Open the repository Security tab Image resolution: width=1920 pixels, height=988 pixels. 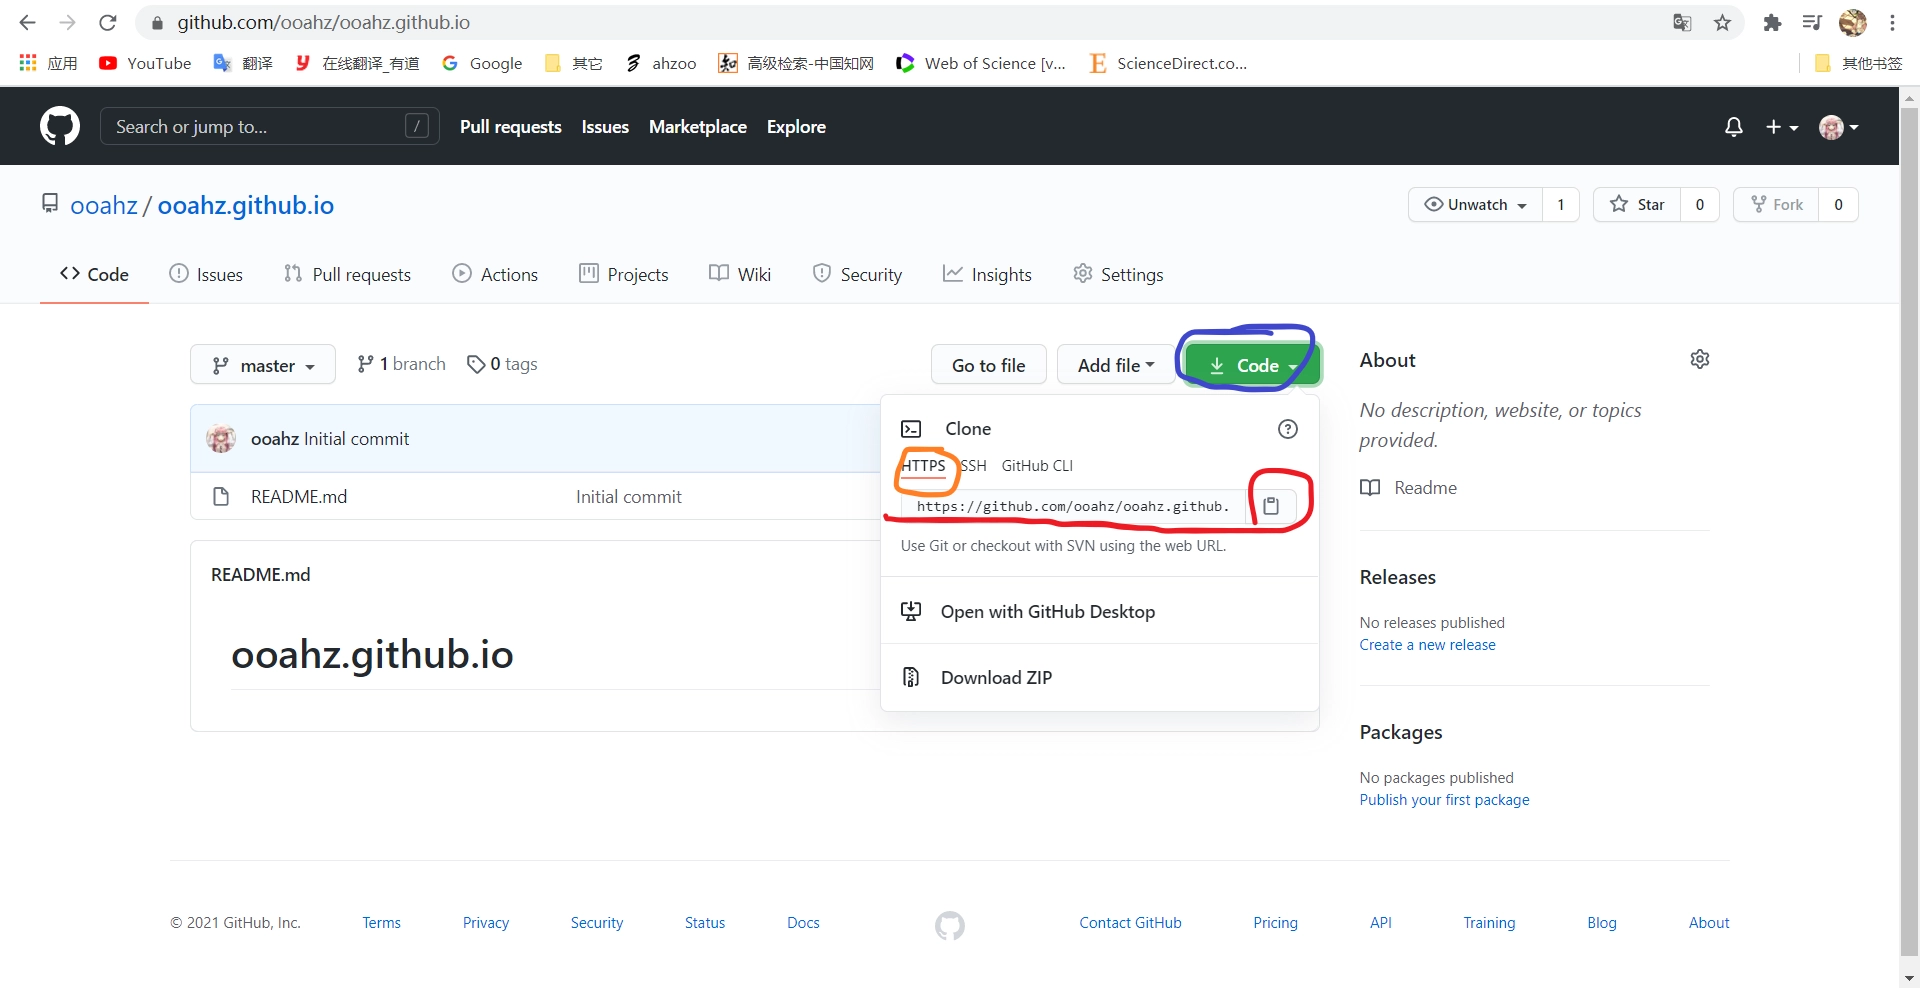coord(857,274)
